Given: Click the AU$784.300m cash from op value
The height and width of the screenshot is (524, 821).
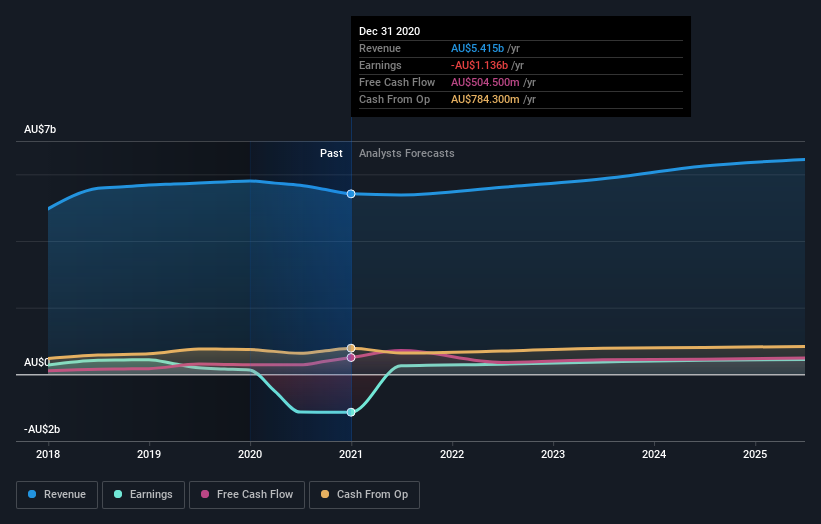Looking at the screenshot, I should 485,99.
